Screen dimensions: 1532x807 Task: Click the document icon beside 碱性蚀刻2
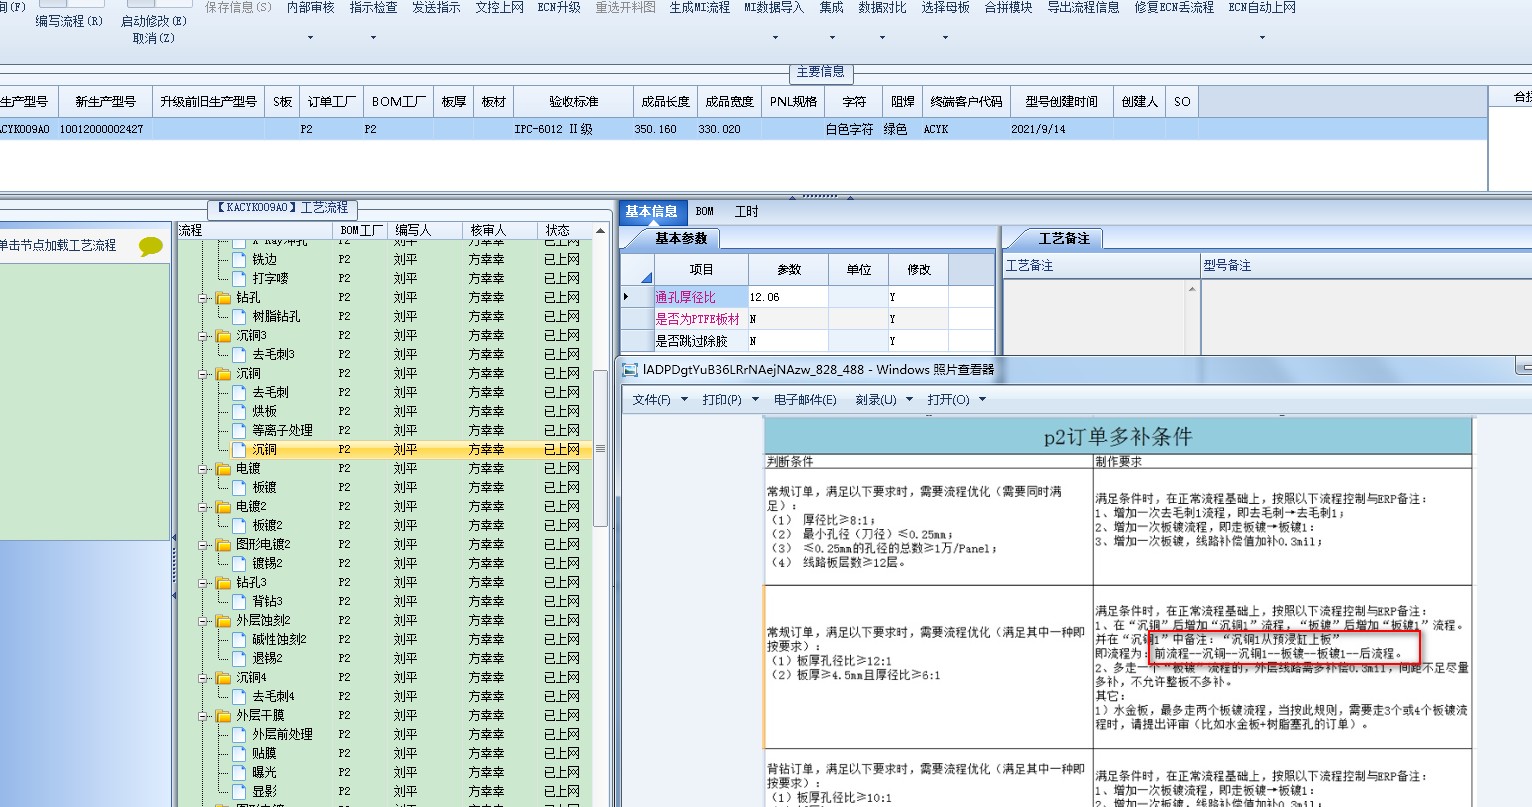240,640
